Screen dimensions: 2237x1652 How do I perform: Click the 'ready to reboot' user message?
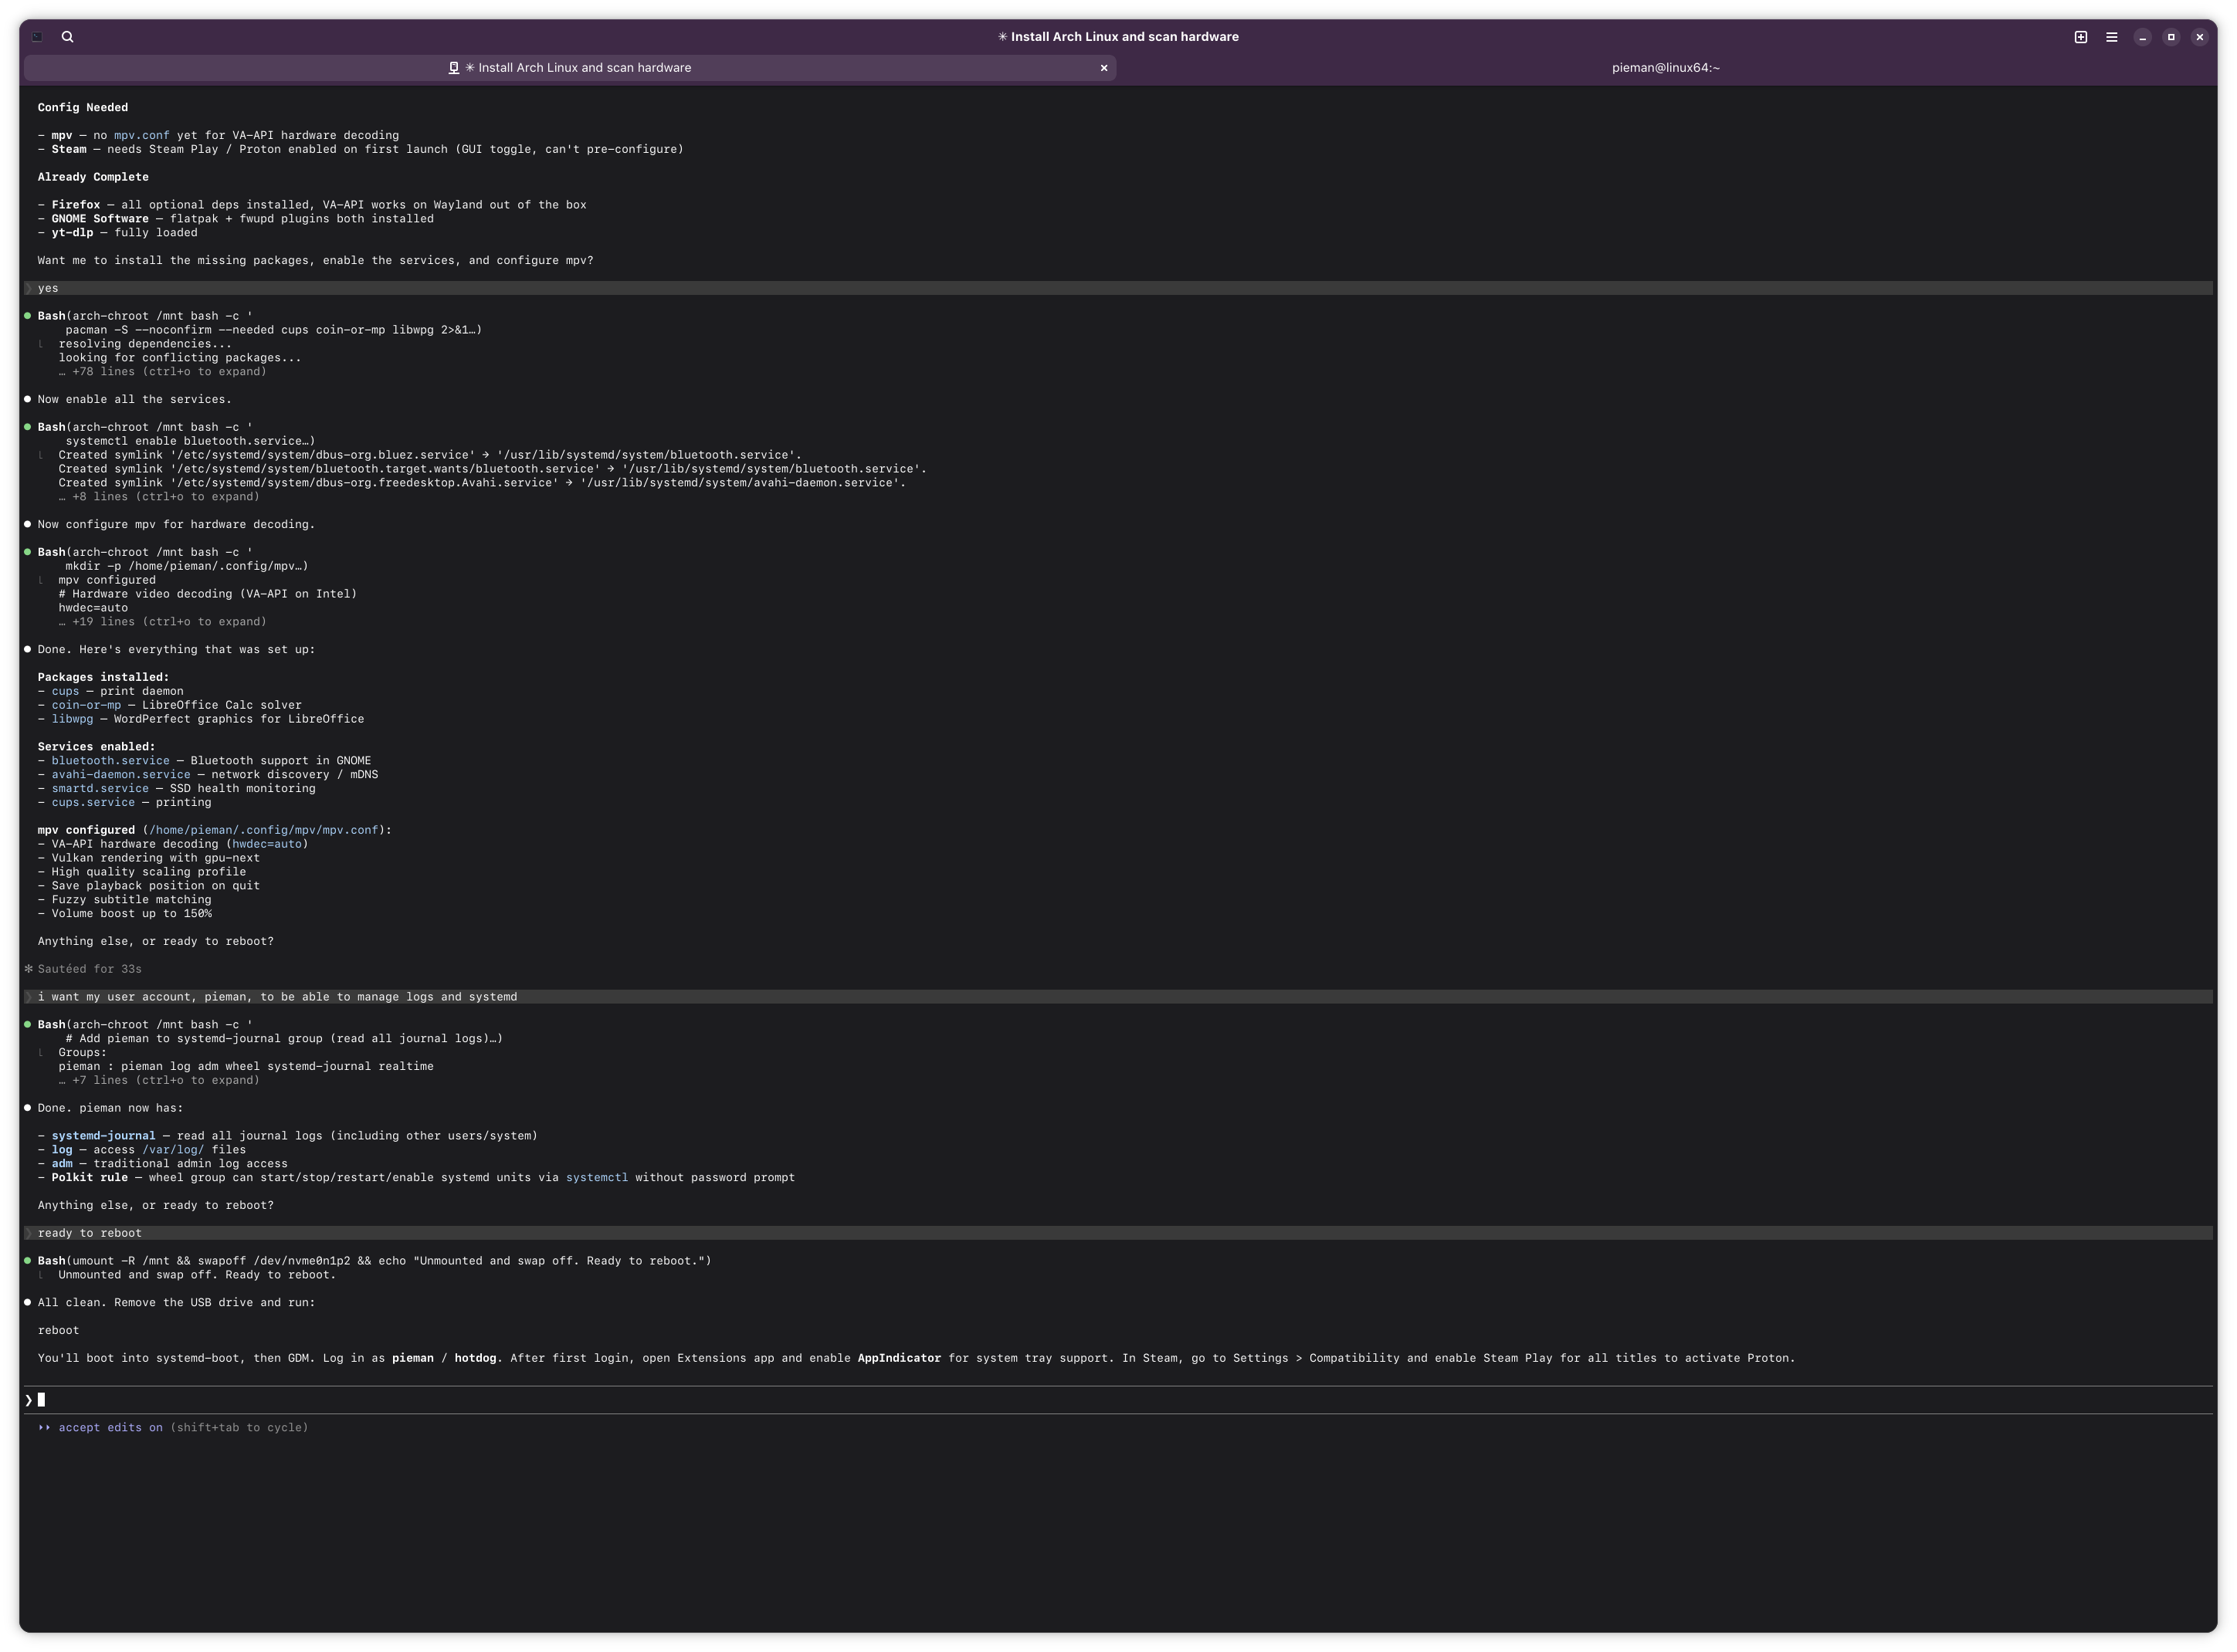point(90,1233)
